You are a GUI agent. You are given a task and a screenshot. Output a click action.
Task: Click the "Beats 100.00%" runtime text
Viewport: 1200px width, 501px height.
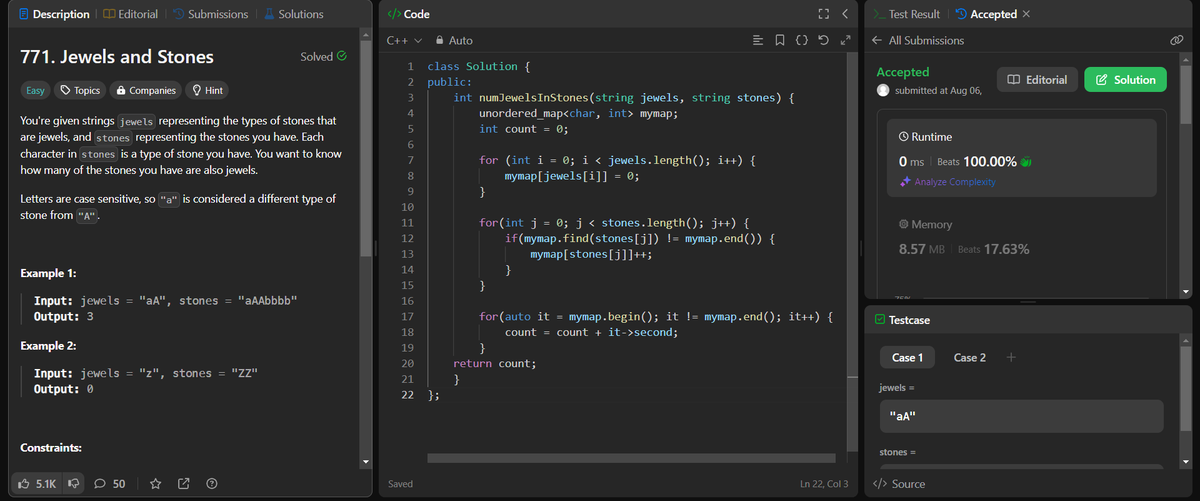979,161
